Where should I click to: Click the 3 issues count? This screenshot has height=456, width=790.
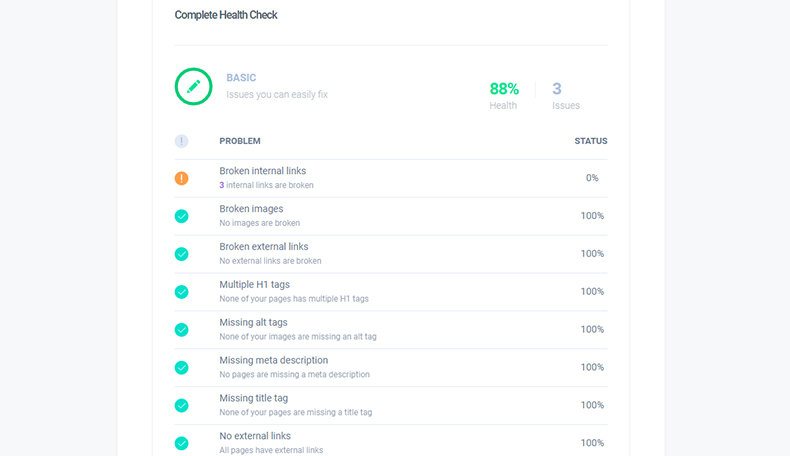click(557, 89)
